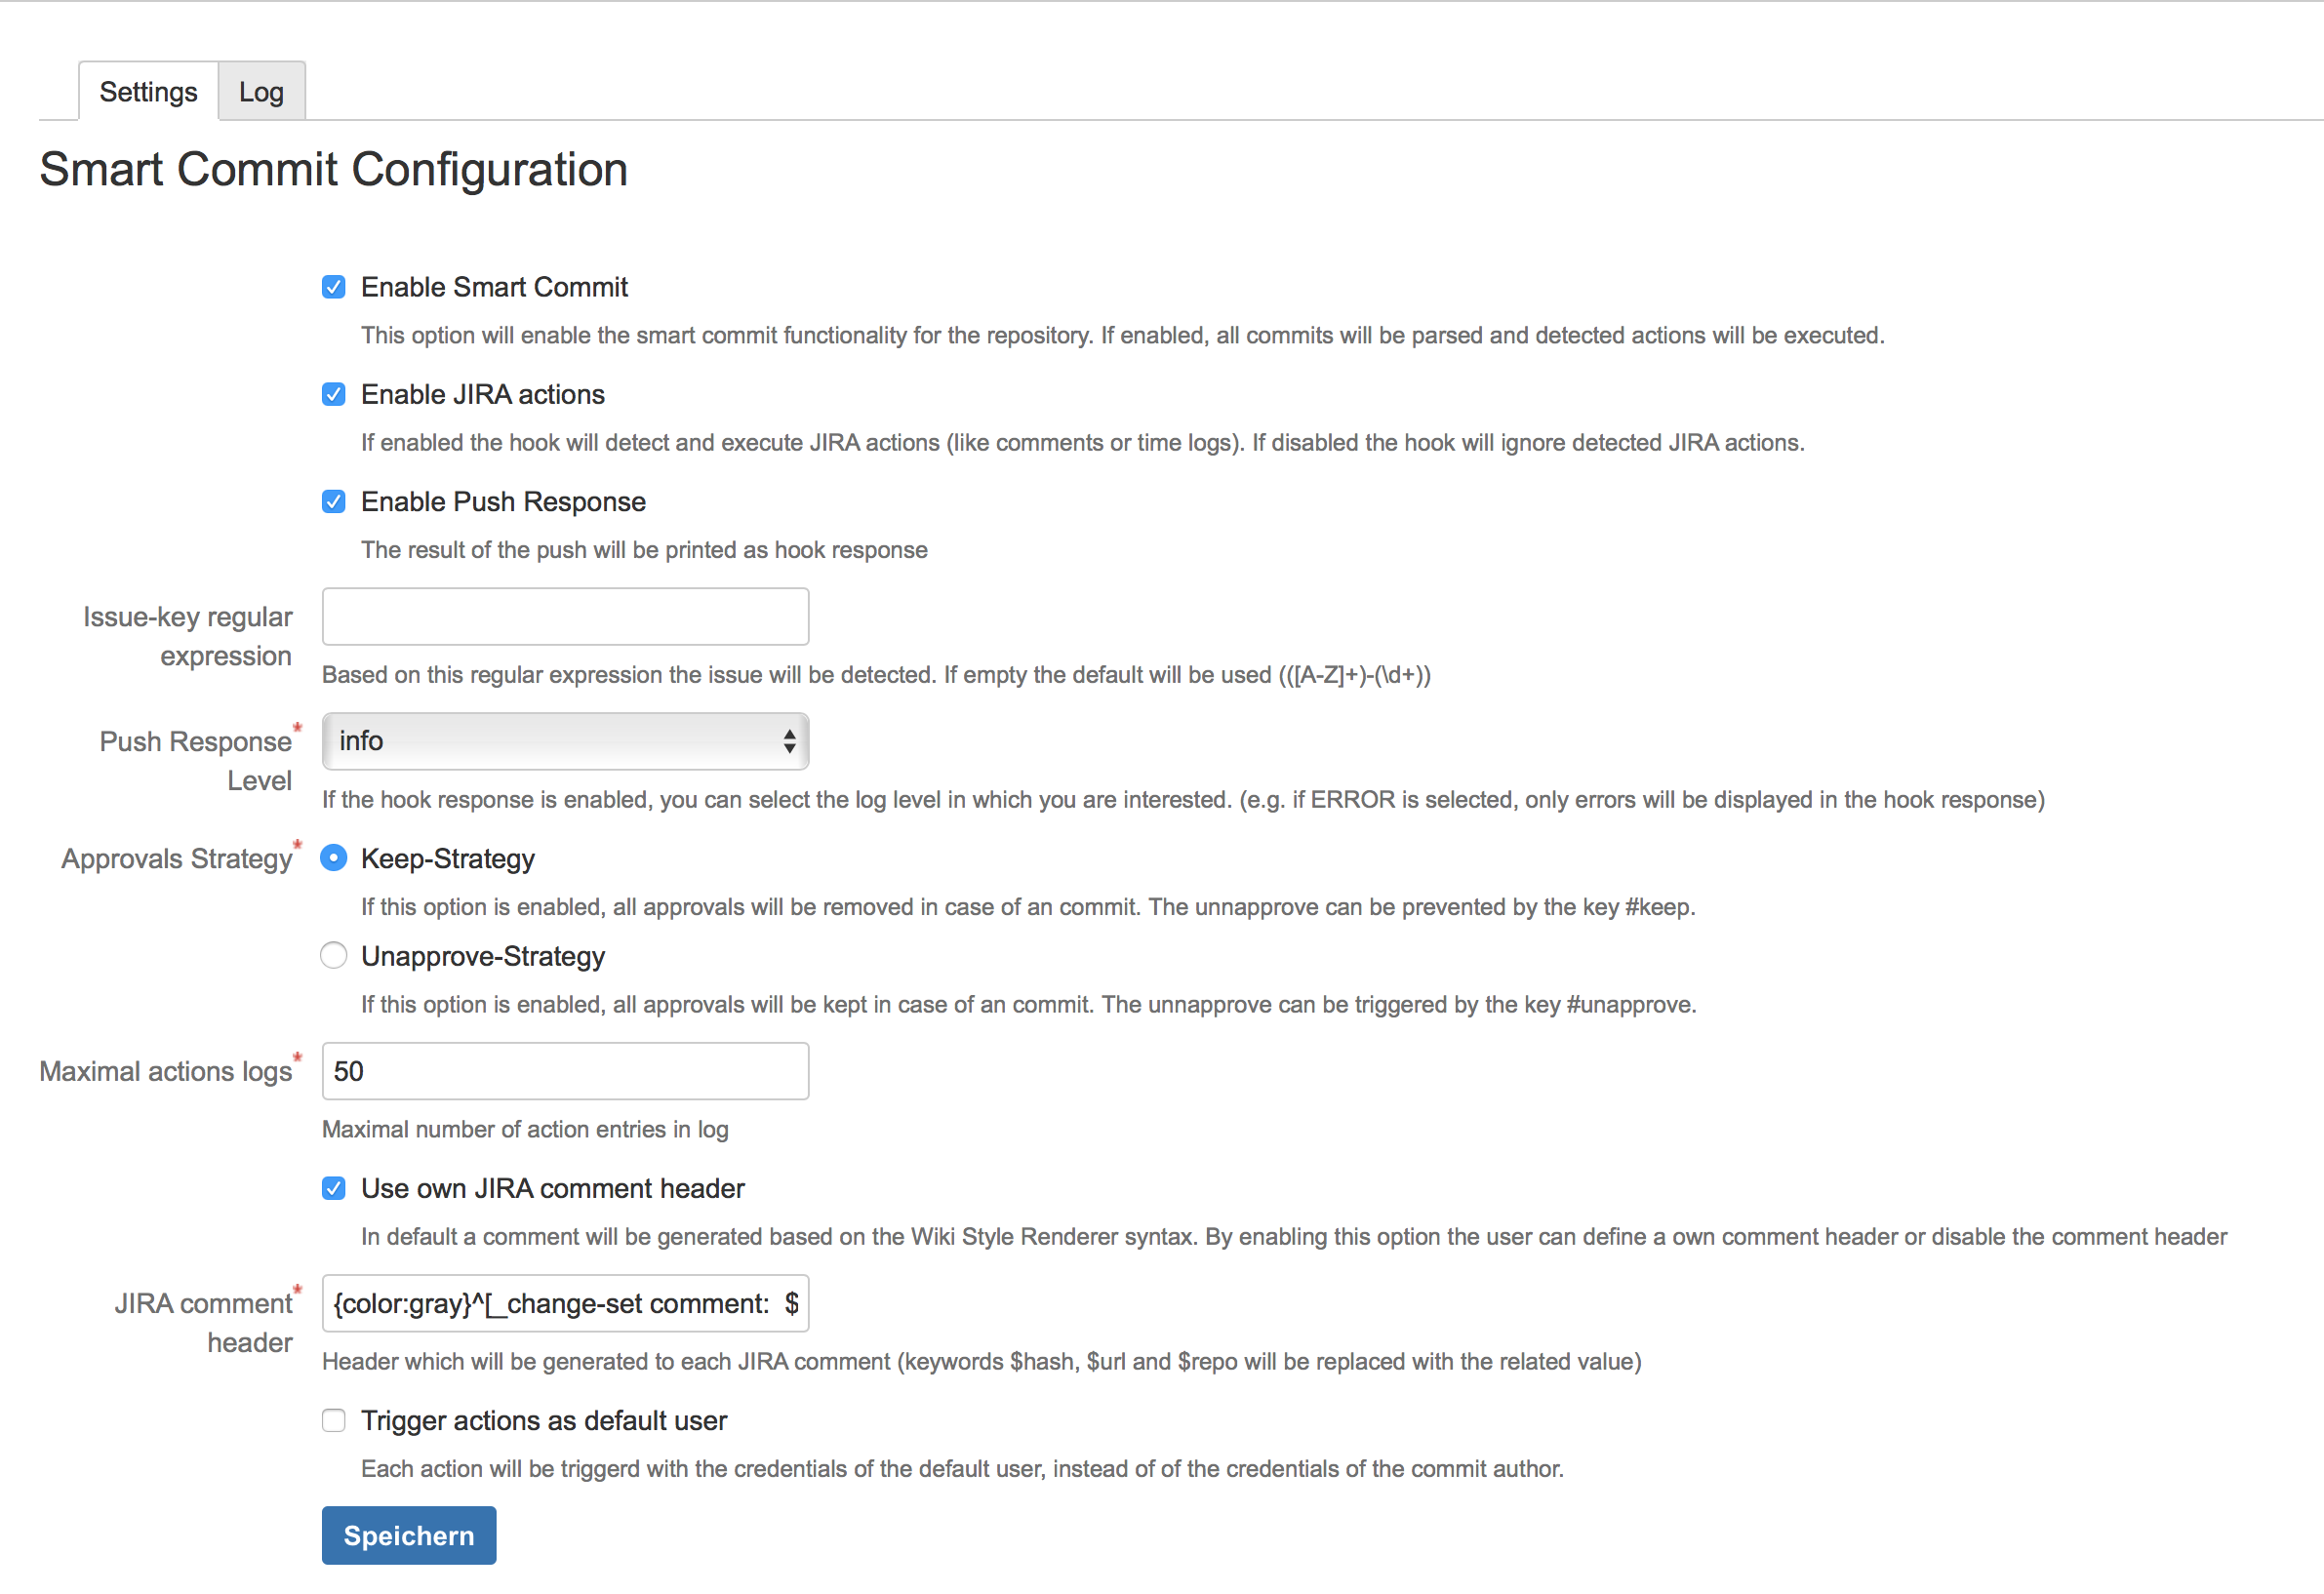The width and height of the screenshot is (2324, 1594).
Task: Enable Trigger actions as default user
Action: click(334, 1420)
